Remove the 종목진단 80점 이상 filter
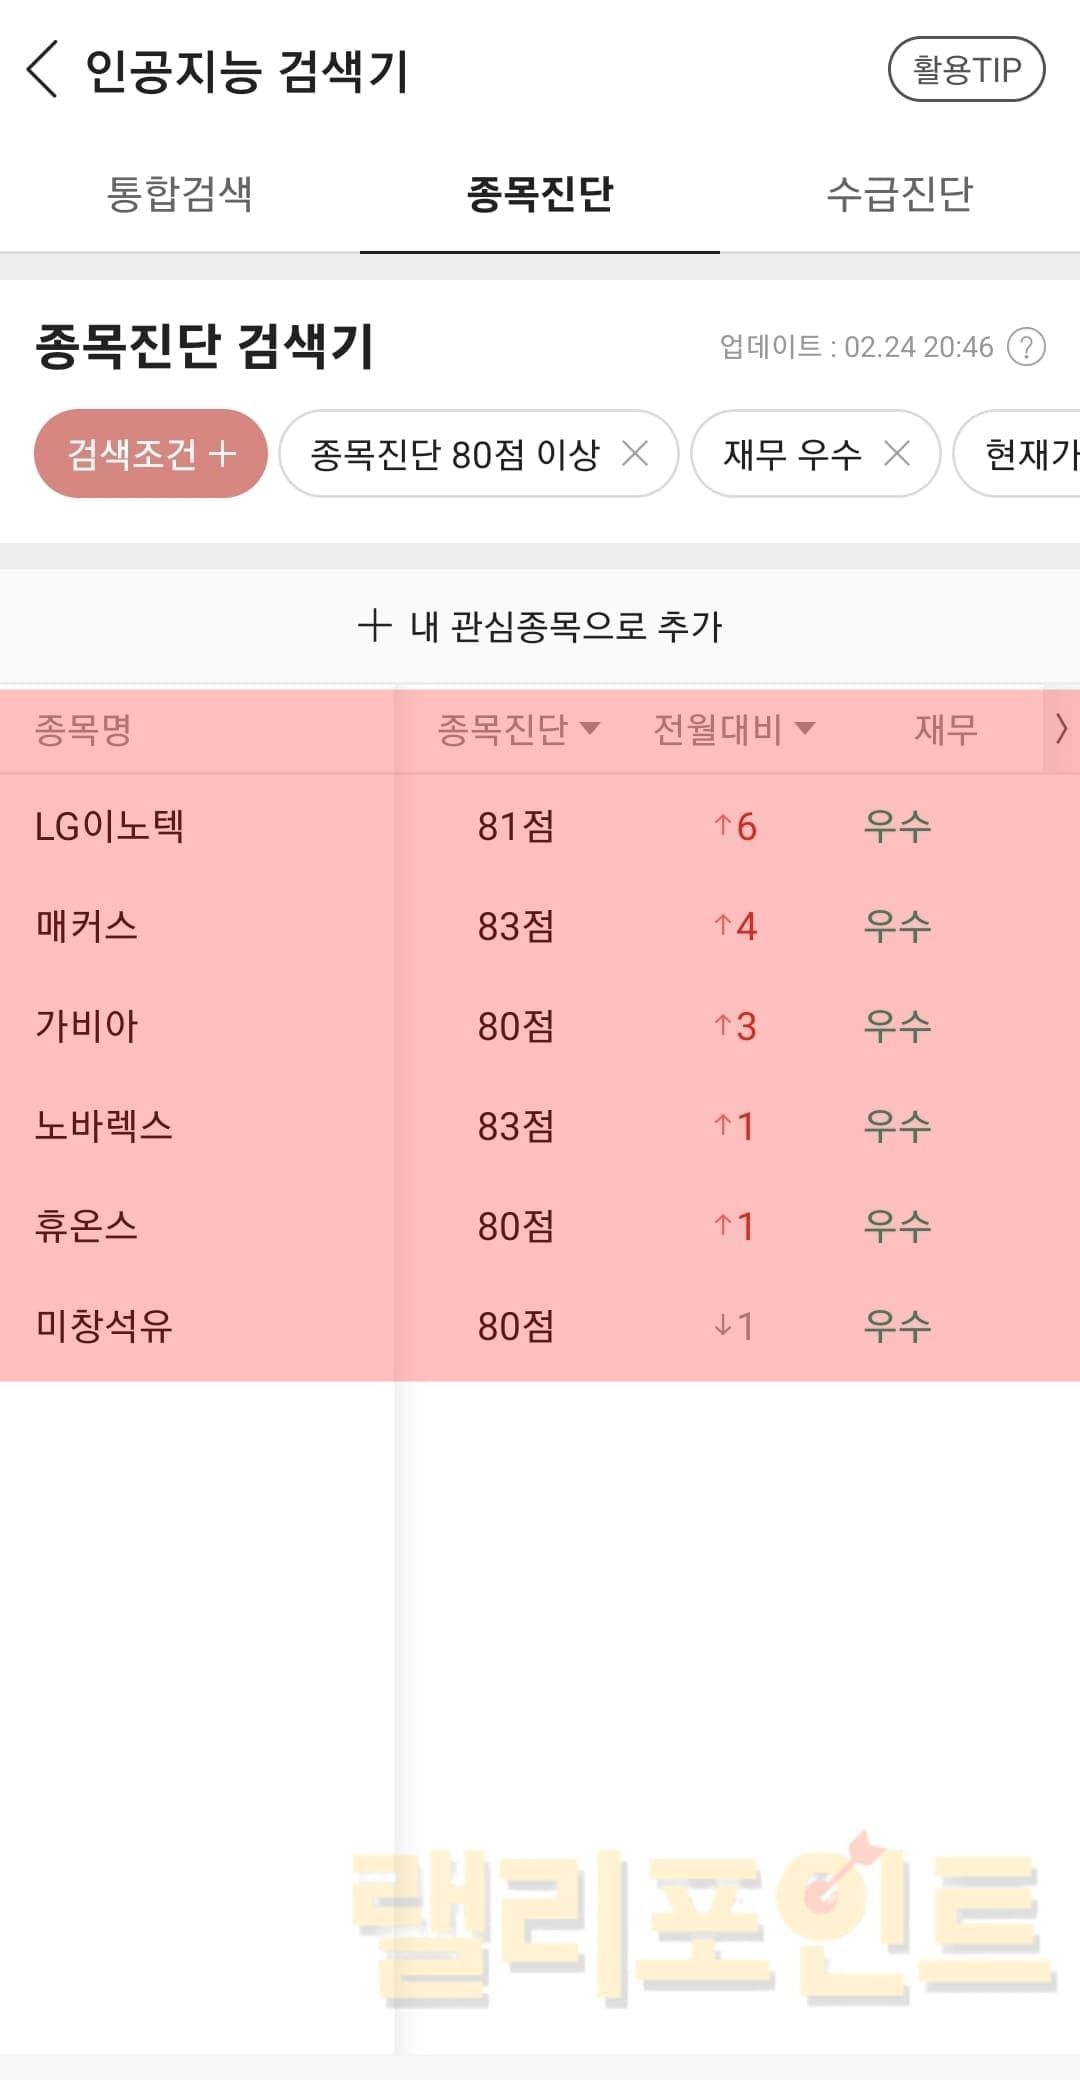1080x2080 pixels. 635,454
